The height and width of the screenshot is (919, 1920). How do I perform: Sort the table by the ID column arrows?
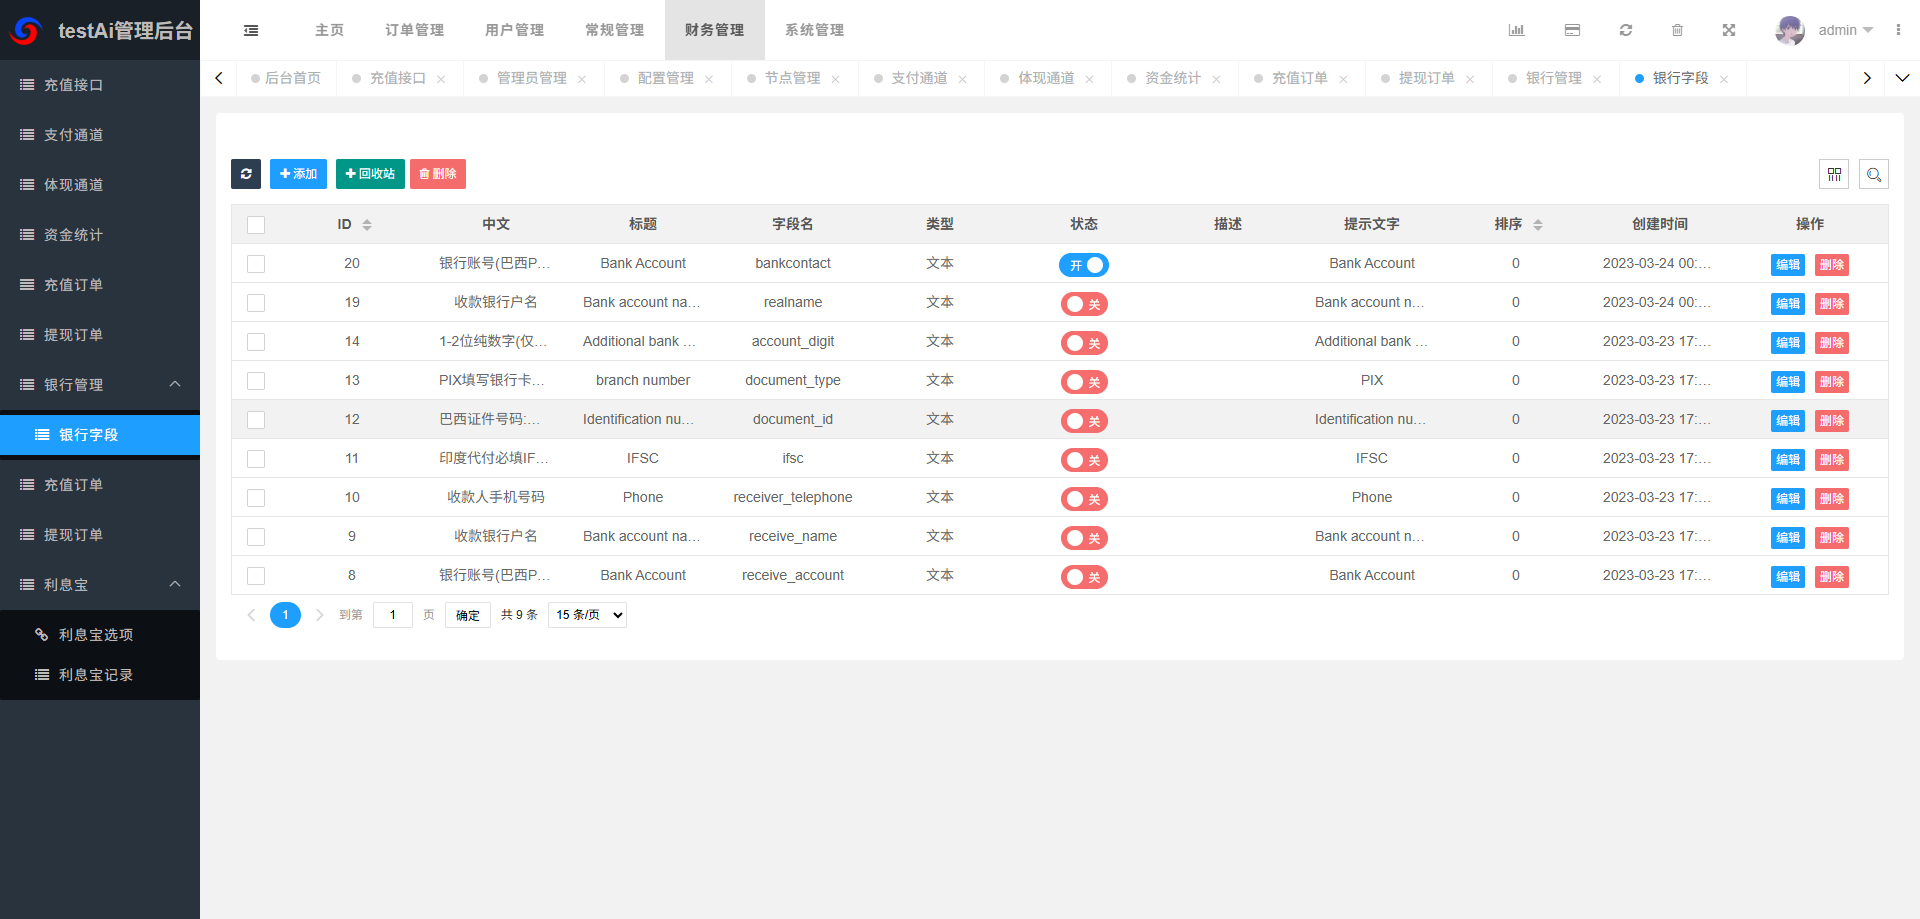[x=367, y=224]
